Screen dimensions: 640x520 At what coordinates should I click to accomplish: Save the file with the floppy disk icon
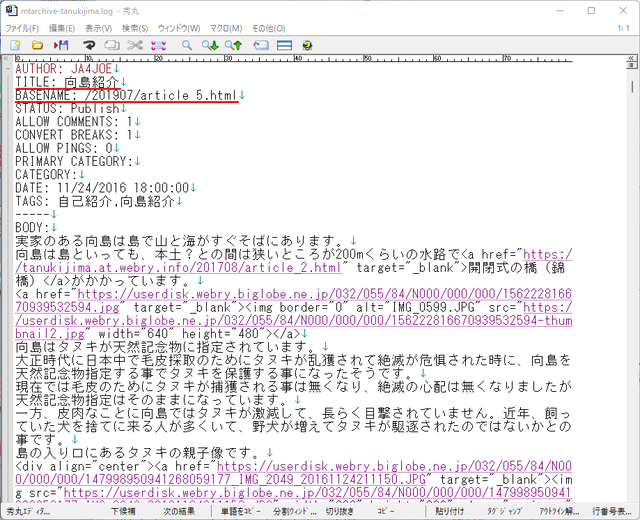pyautogui.click(x=61, y=45)
